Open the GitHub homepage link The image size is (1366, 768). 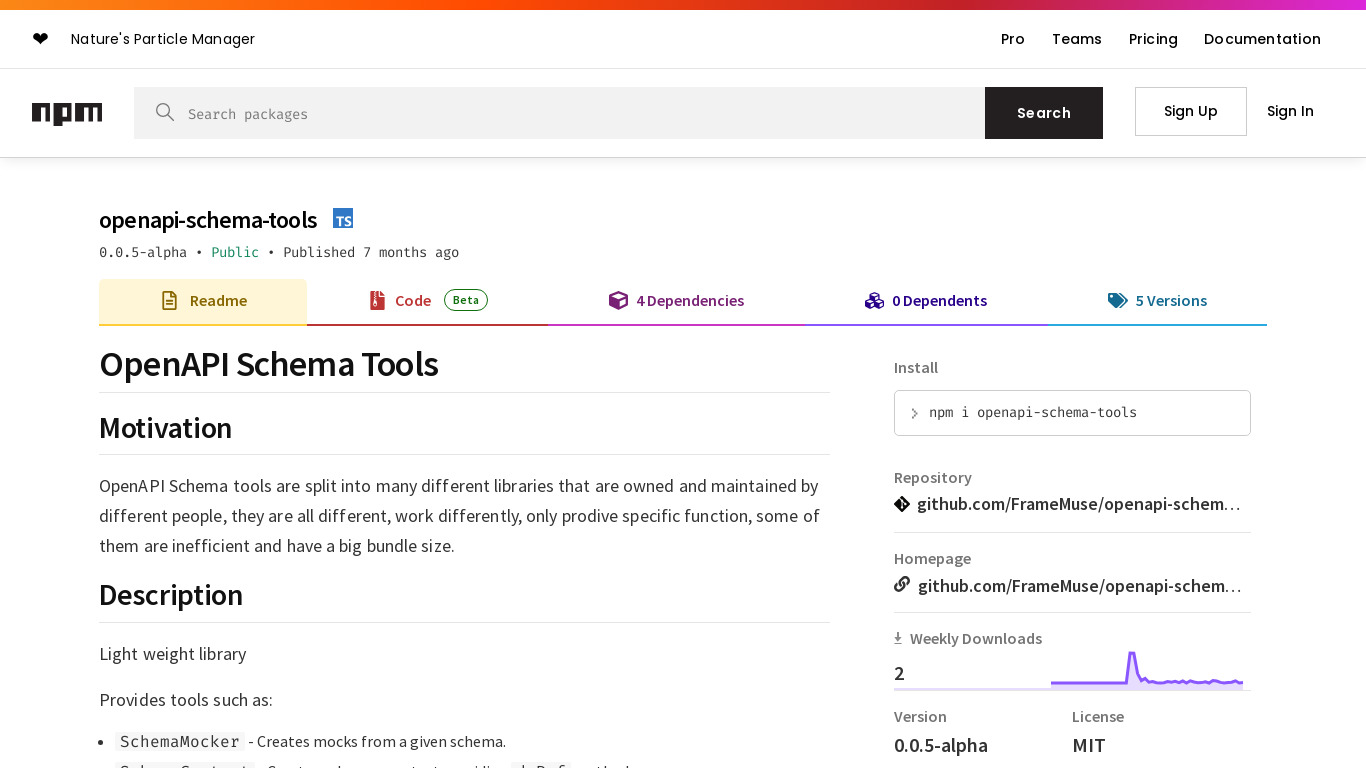(1079, 585)
